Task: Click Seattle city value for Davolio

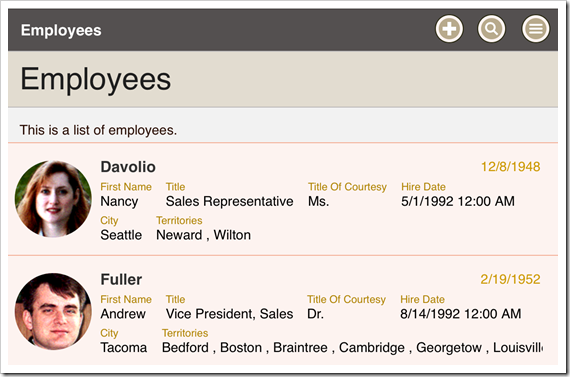Action: (121, 235)
